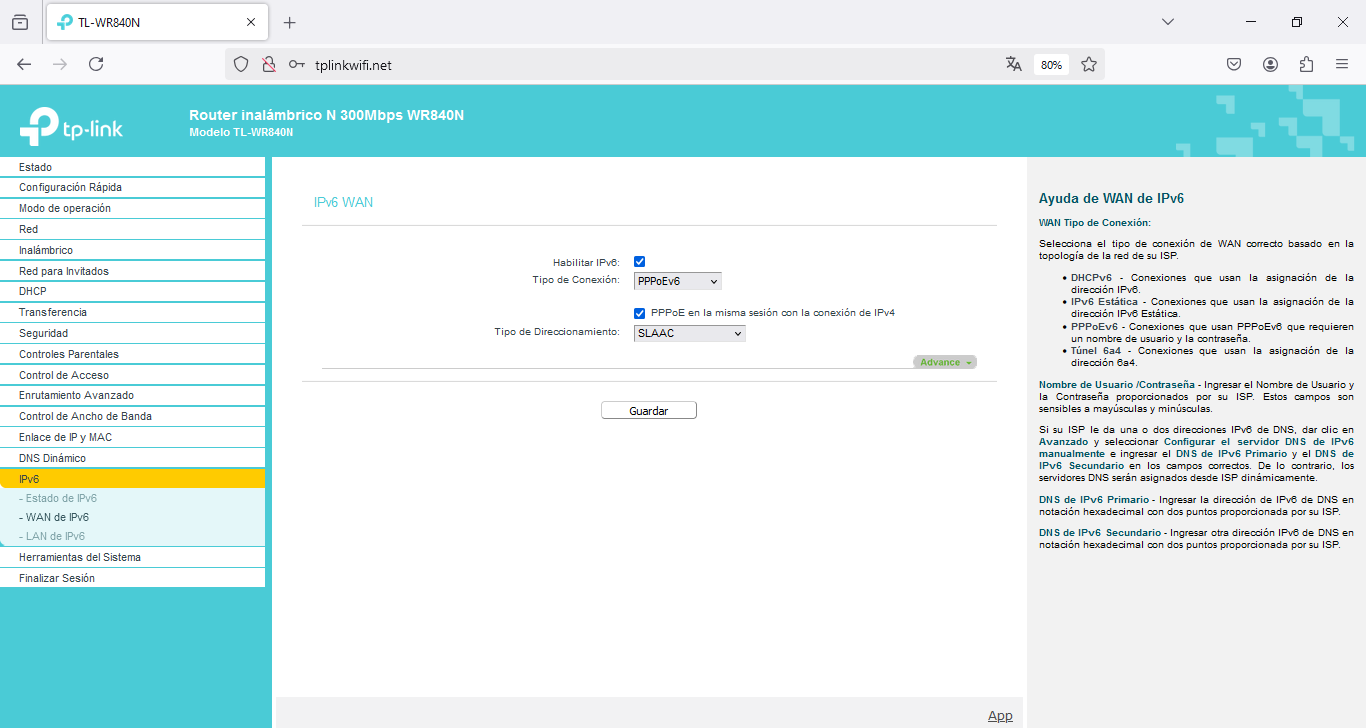Bookmark this page with the star icon
This screenshot has width=1366, height=728.
click(x=1089, y=64)
